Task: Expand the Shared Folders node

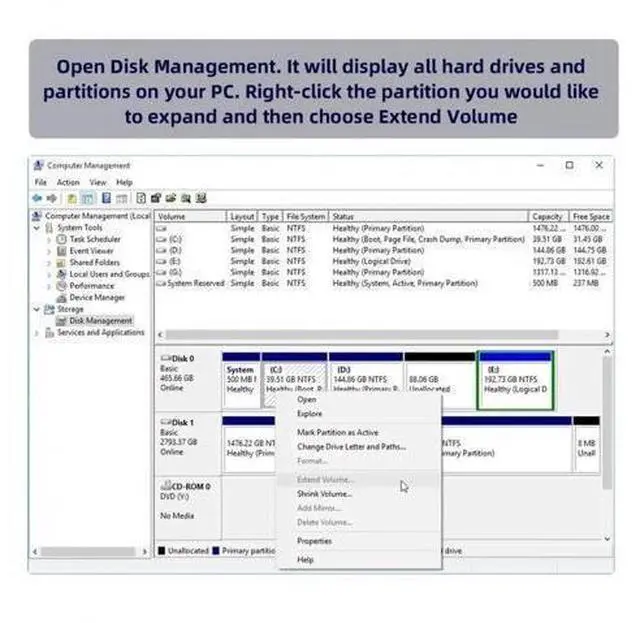Action: click(49, 263)
